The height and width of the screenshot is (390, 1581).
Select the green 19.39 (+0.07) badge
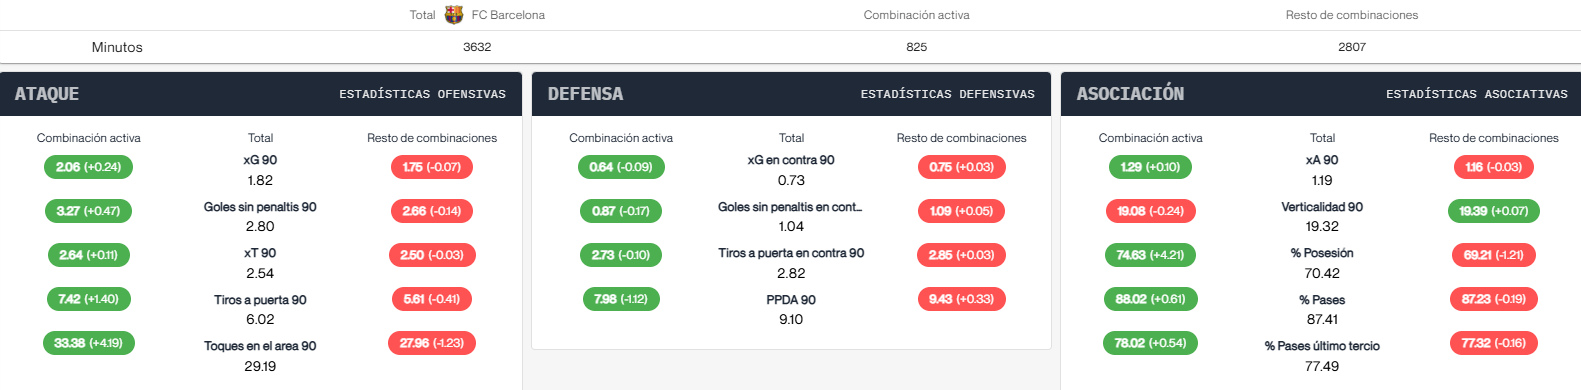[1493, 211]
